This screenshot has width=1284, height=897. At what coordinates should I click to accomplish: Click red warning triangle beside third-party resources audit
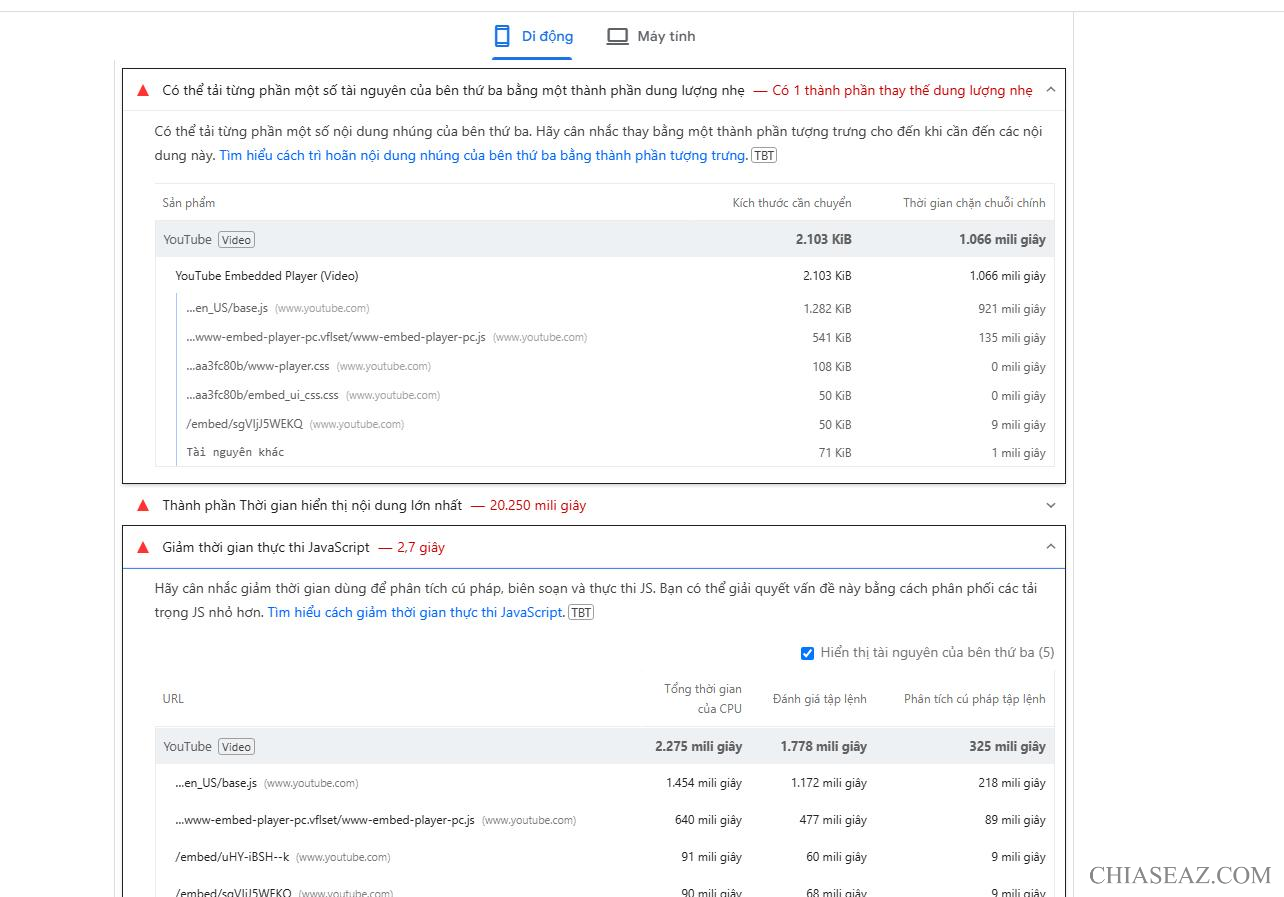tap(143, 91)
